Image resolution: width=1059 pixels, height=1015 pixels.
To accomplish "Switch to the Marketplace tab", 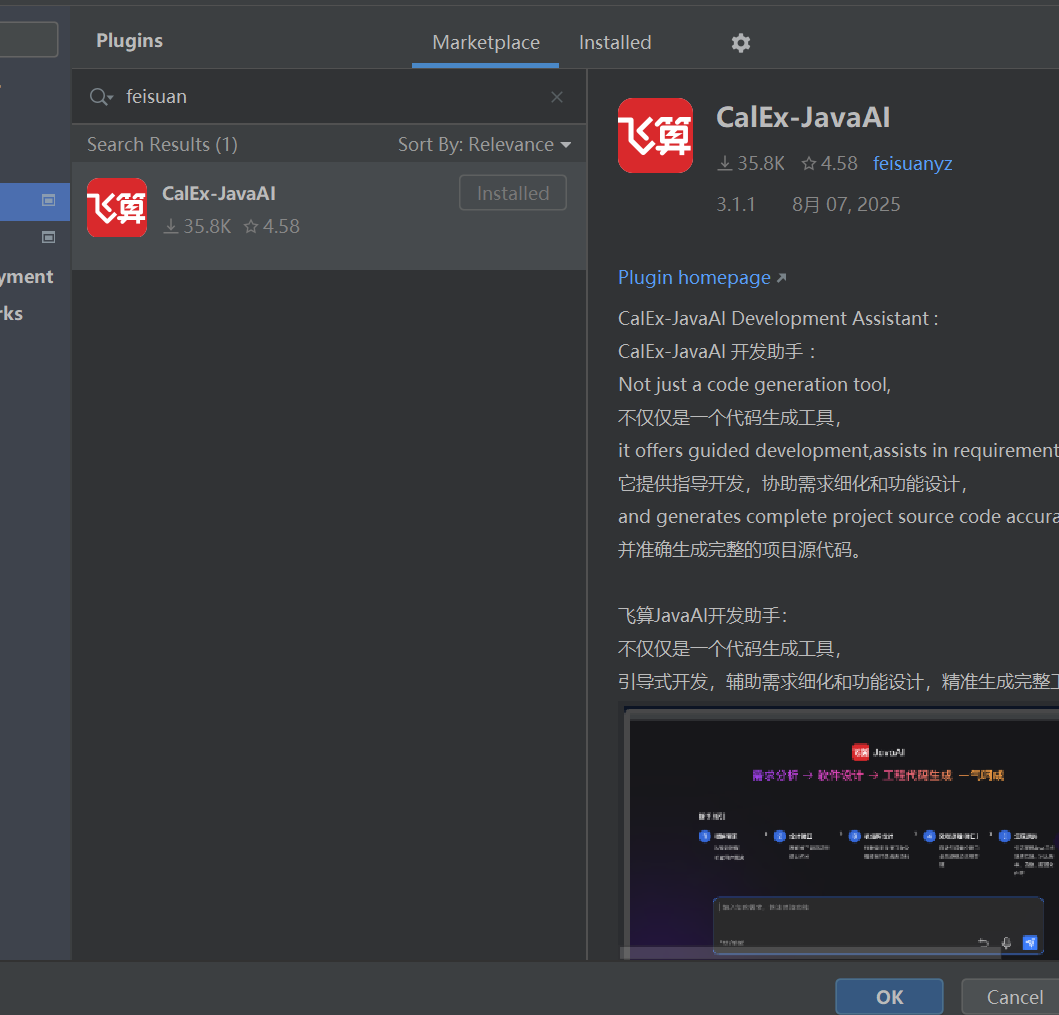I will pyautogui.click(x=486, y=43).
